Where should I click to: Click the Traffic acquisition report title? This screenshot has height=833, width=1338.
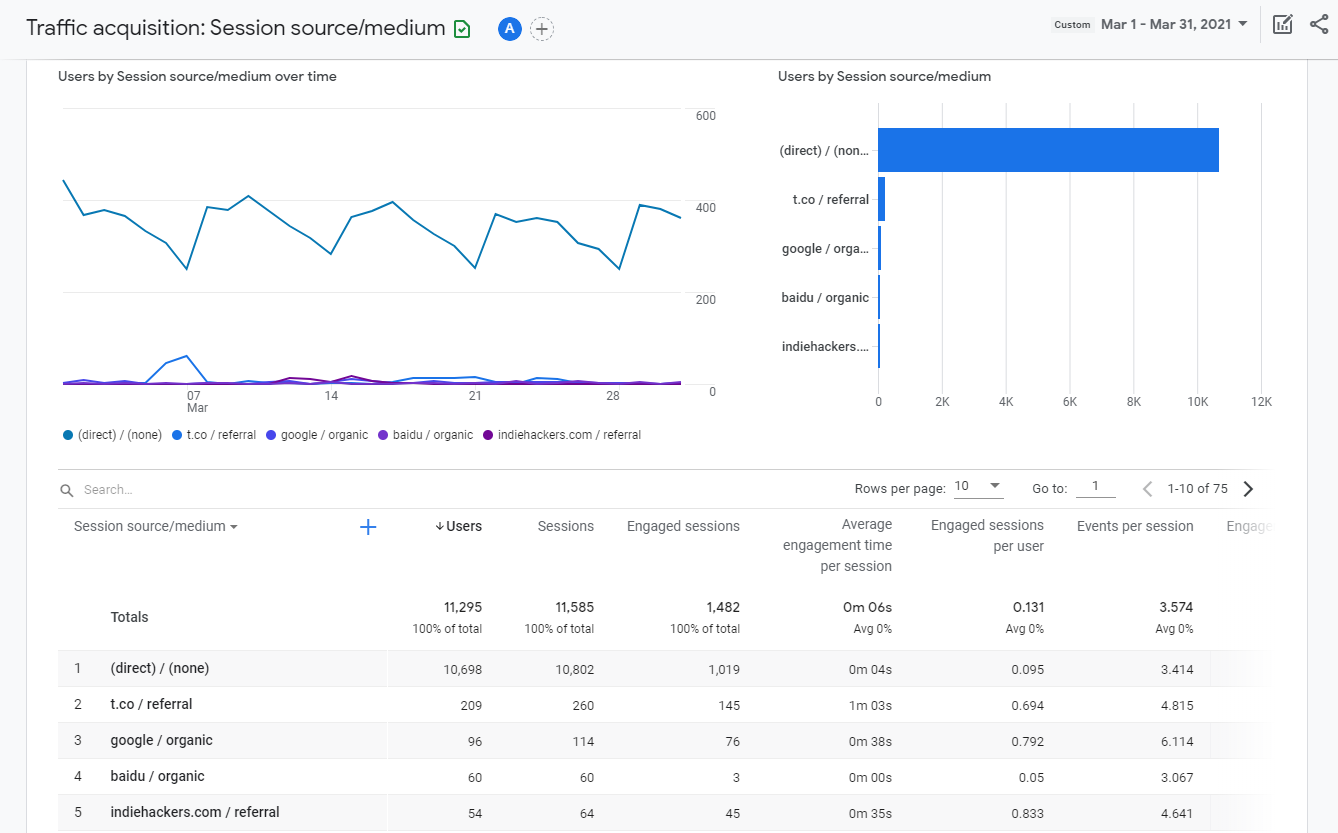[x=236, y=28]
